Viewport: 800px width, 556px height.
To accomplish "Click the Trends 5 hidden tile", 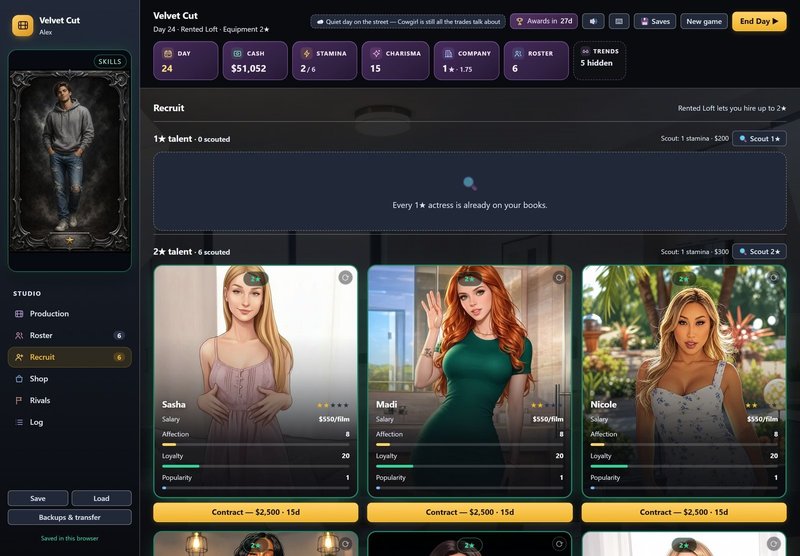I will click(599, 61).
